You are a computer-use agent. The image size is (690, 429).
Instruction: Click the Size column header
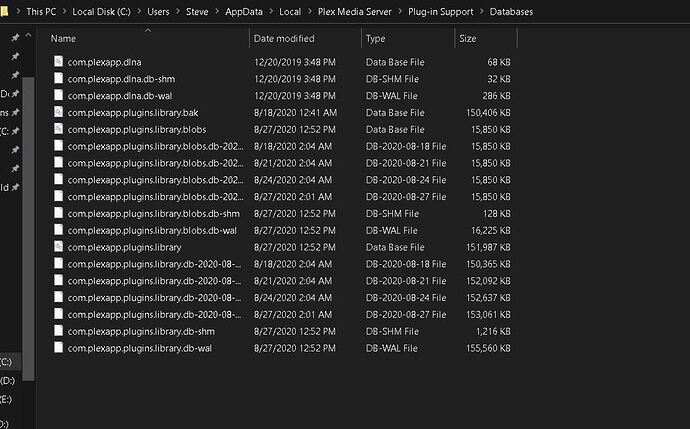467,38
